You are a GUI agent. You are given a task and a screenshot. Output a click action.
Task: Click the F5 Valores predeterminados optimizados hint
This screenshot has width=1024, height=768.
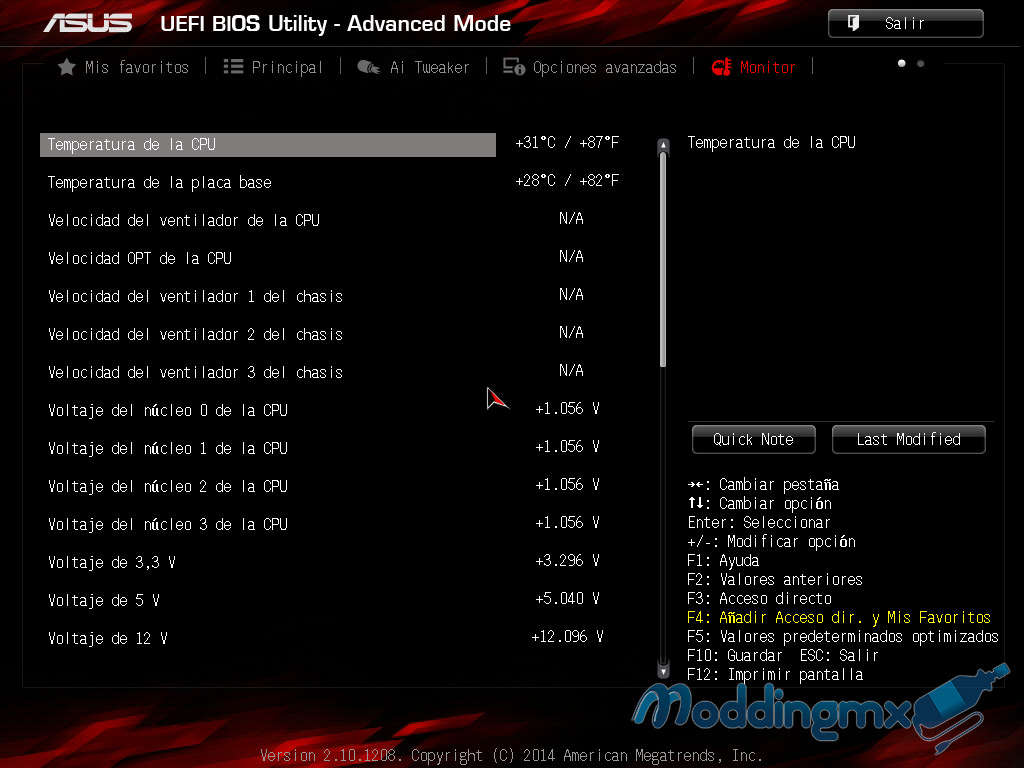pyautogui.click(x=843, y=636)
